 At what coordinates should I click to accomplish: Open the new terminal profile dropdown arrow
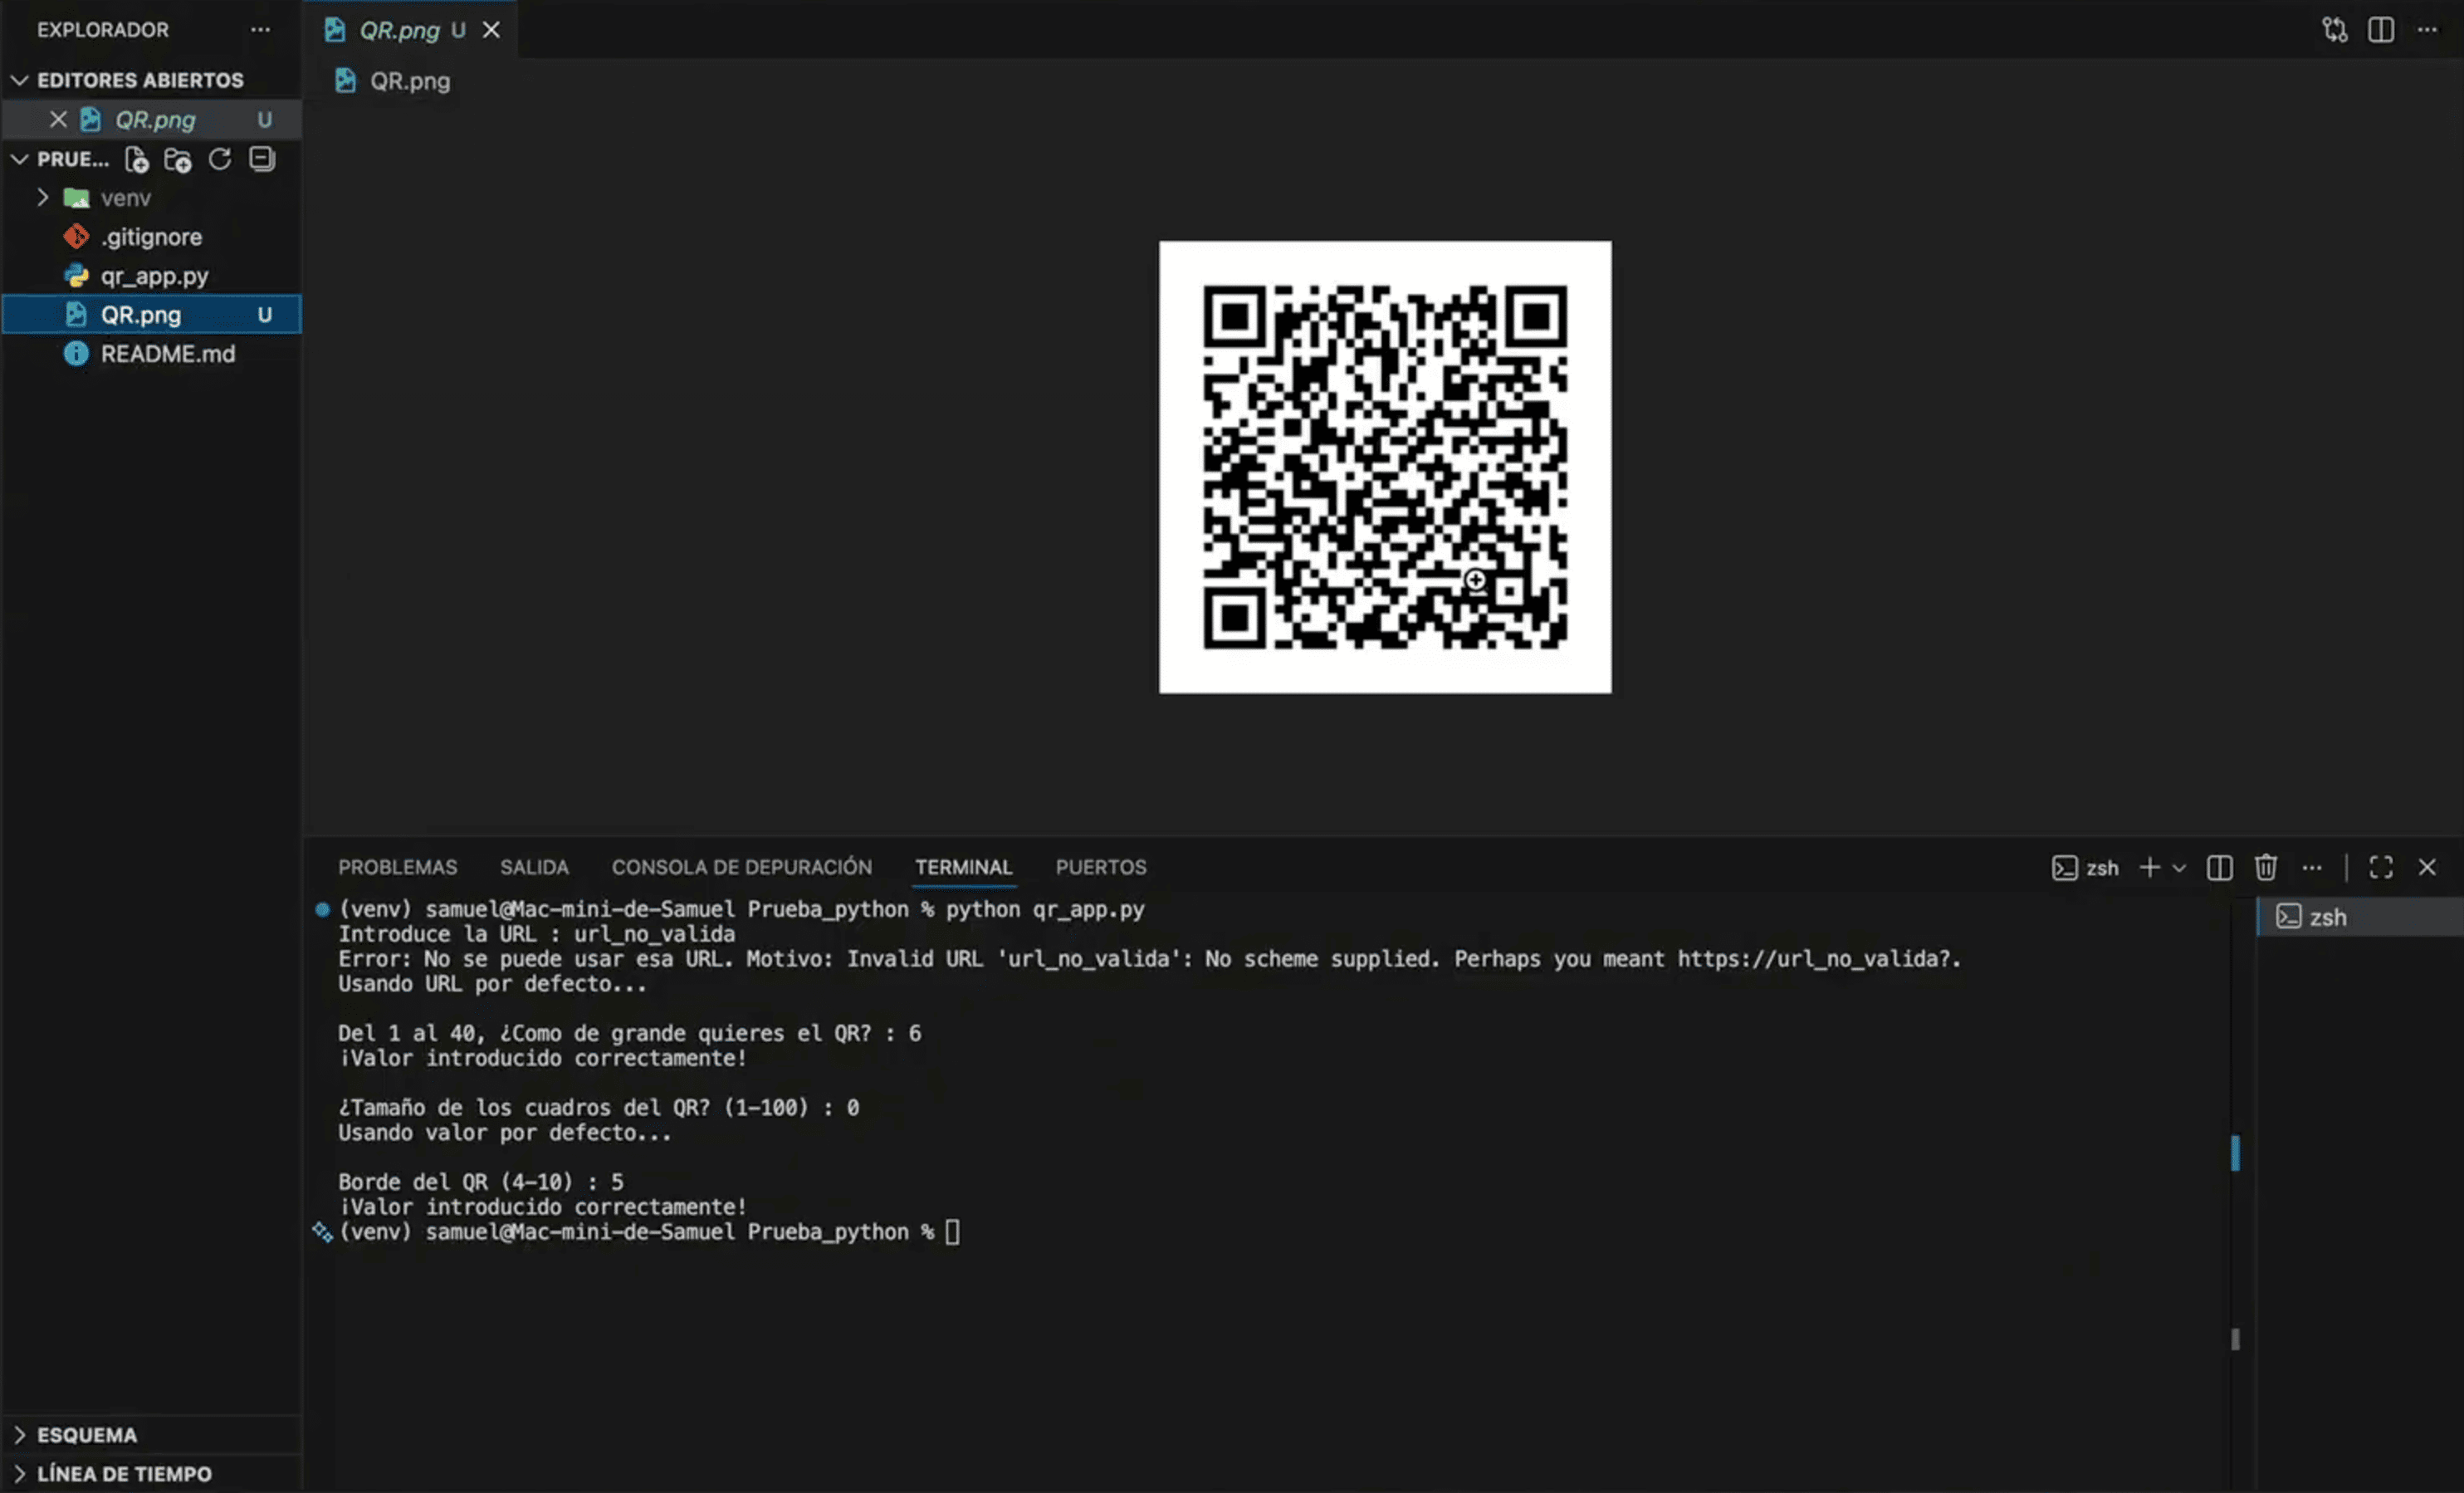point(2179,868)
